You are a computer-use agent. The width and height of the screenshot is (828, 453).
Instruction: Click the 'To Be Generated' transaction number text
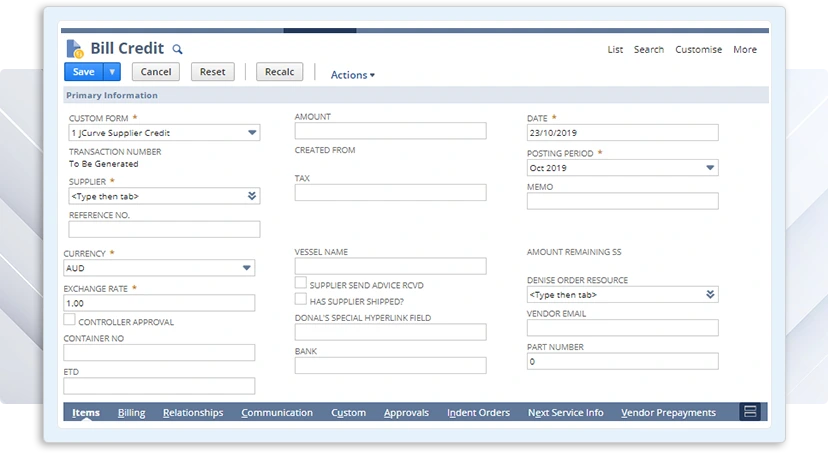104,164
